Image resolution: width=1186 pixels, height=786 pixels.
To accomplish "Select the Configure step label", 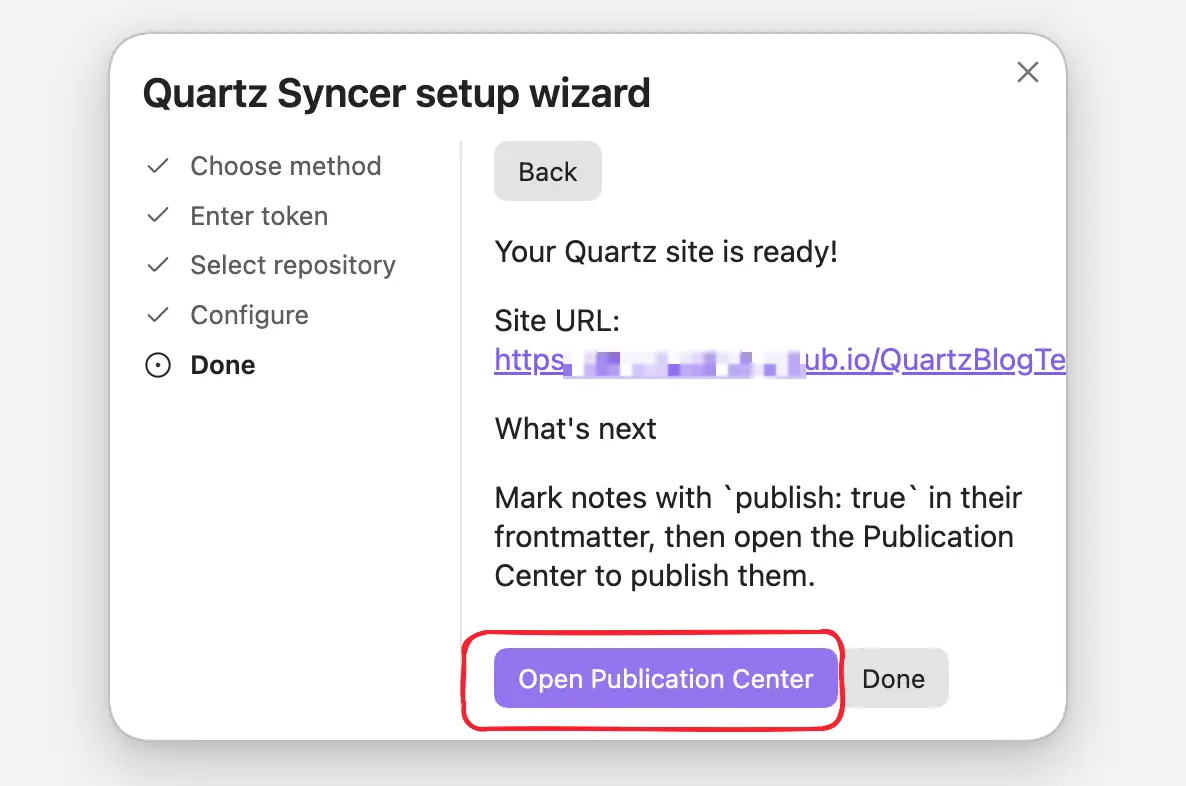I will click(249, 315).
